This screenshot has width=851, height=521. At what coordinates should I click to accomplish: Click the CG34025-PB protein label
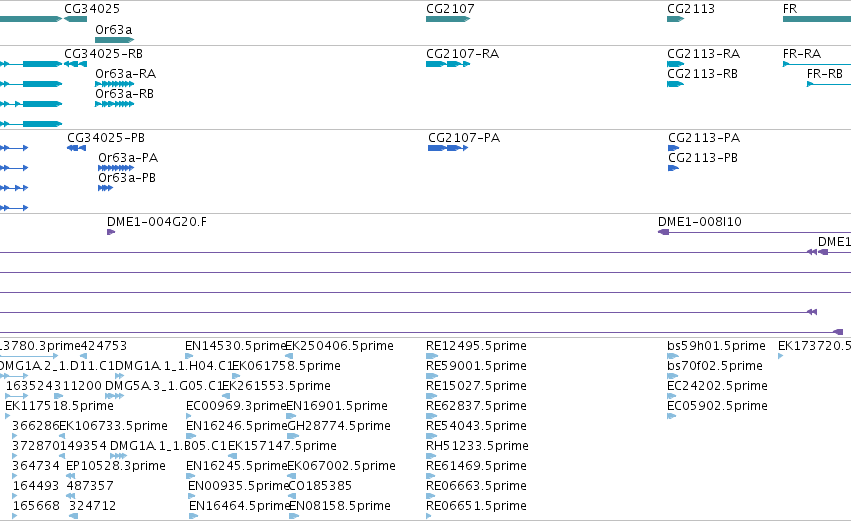point(106,138)
